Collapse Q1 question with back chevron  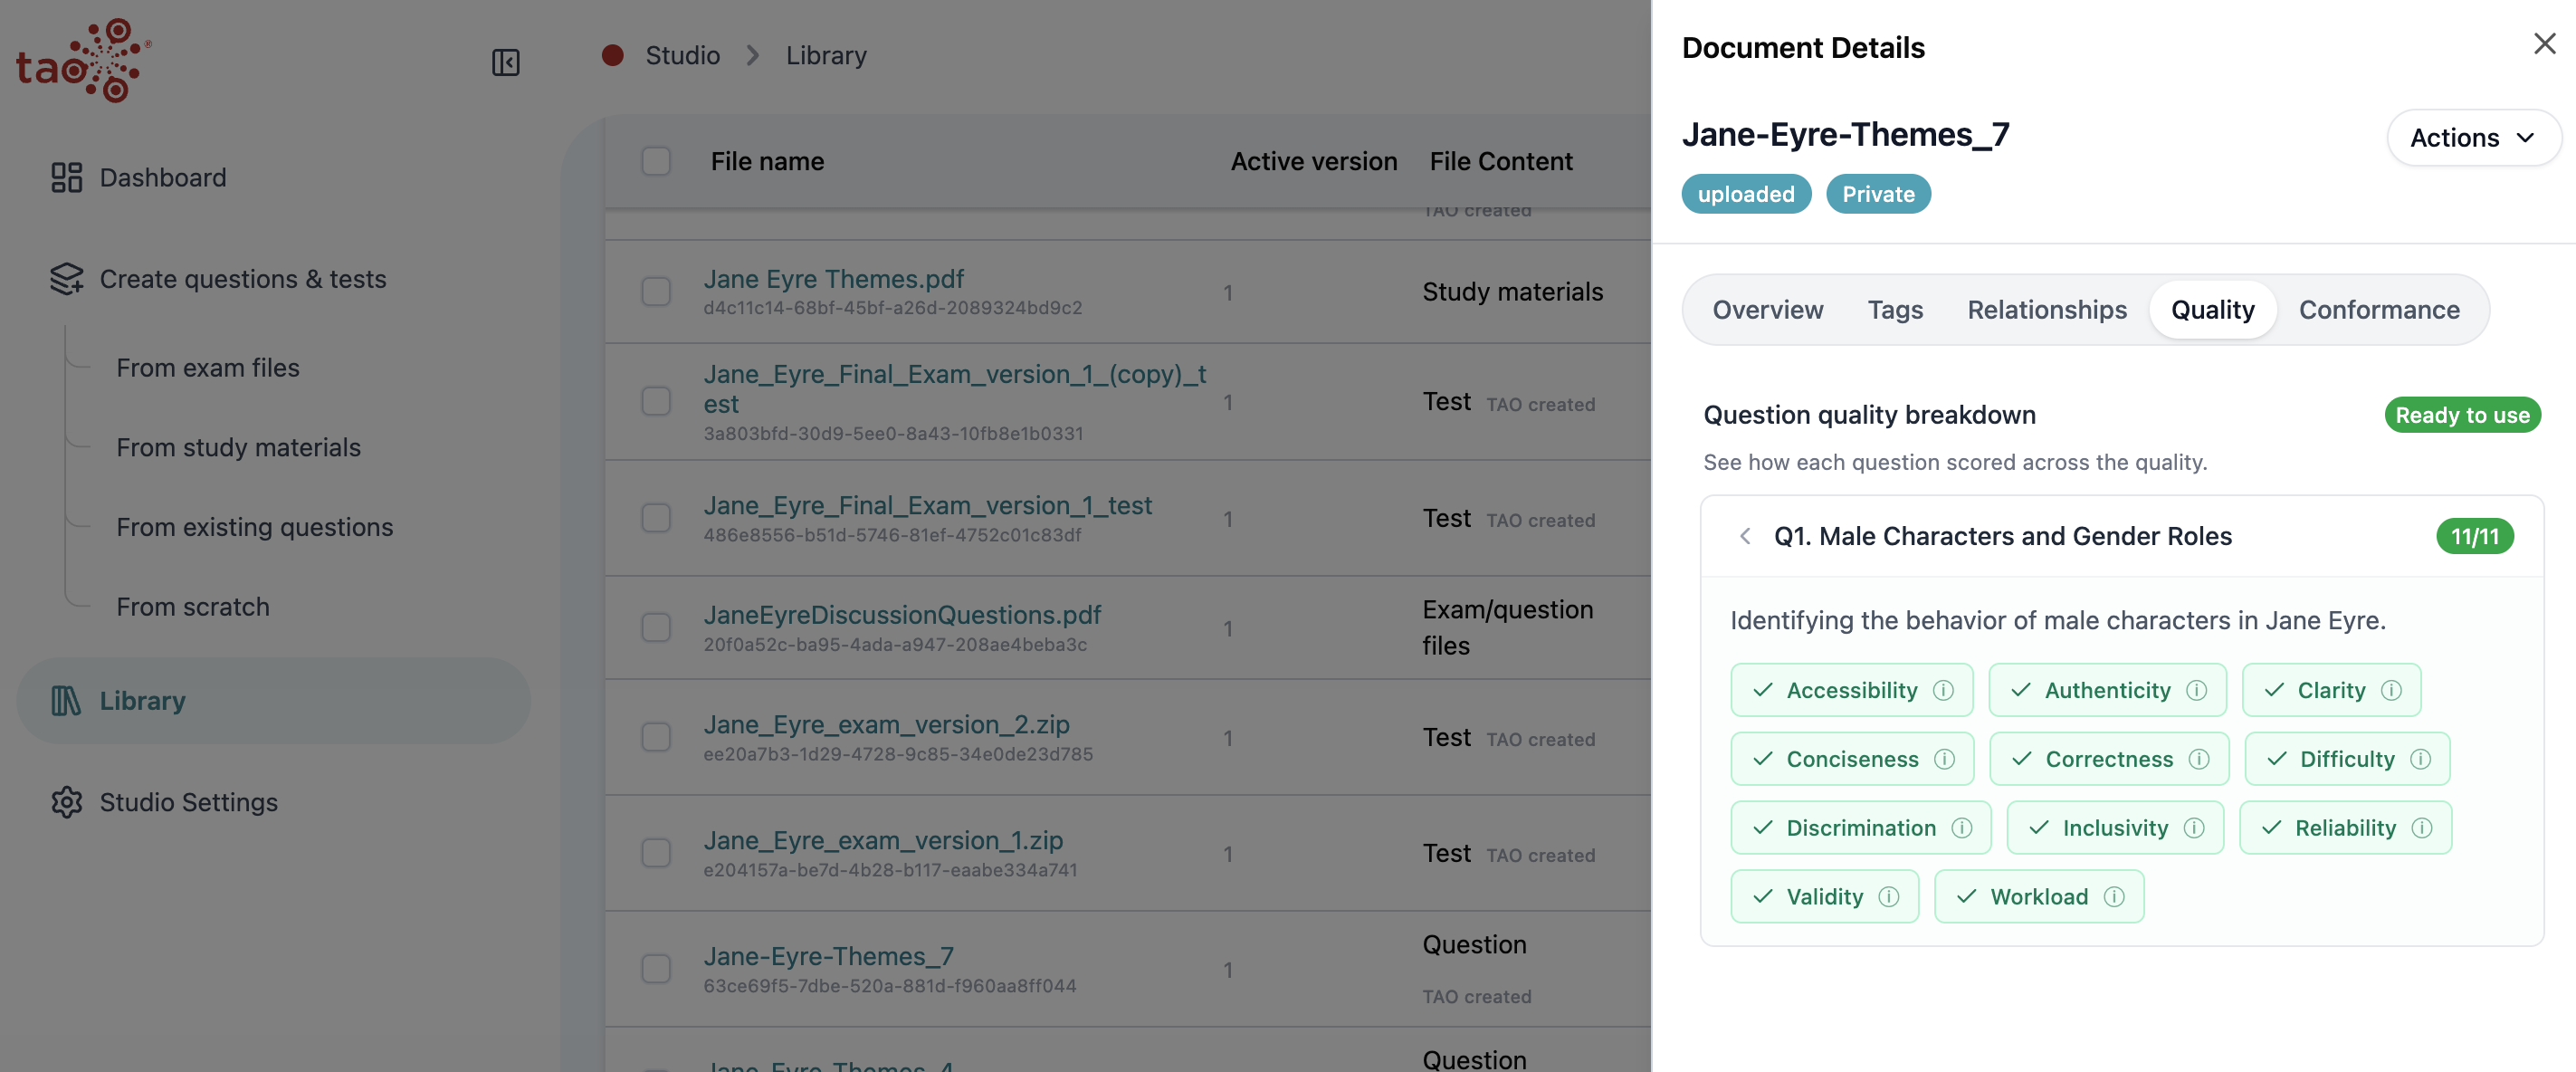point(1745,536)
